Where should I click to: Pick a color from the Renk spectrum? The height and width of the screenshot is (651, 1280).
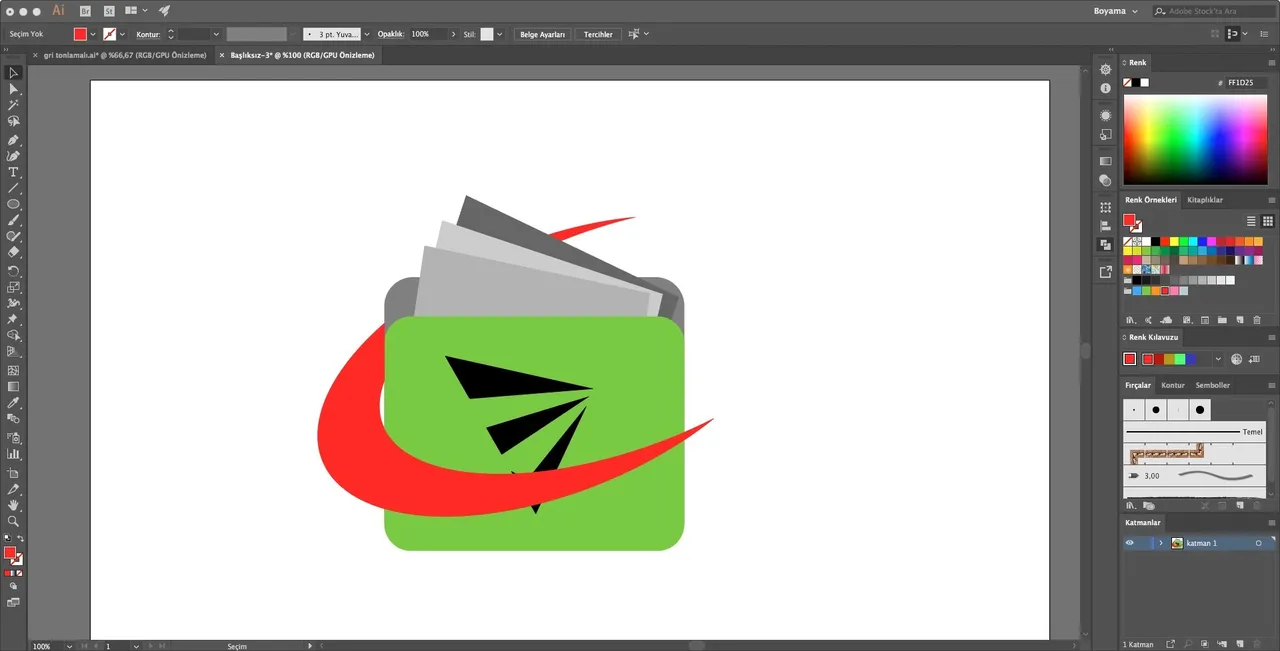(x=1196, y=138)
